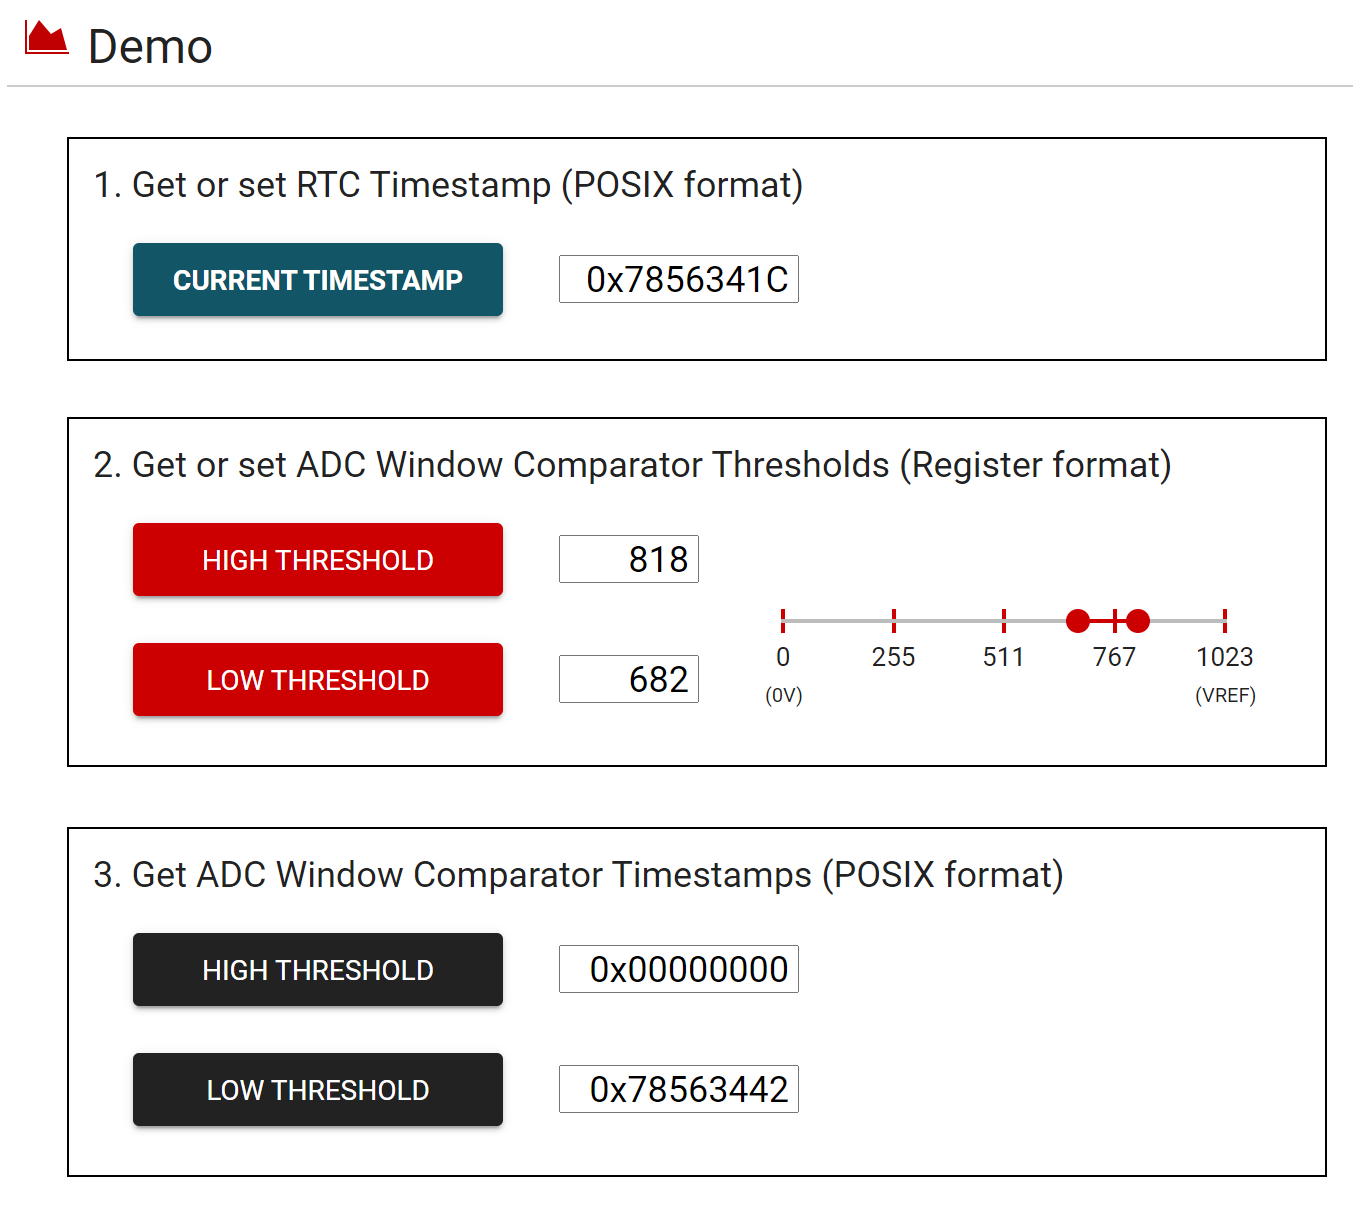Select the high threshold value field showing 818
The image size is (1353, 1206).
coord(628,559)
